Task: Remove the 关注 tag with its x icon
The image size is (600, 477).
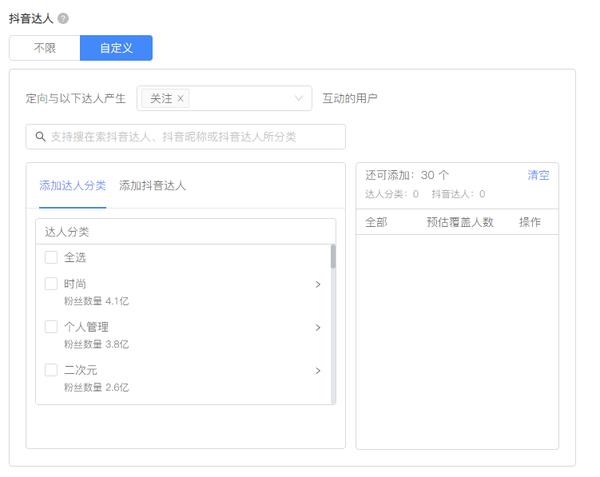Action: click(181, 99)
